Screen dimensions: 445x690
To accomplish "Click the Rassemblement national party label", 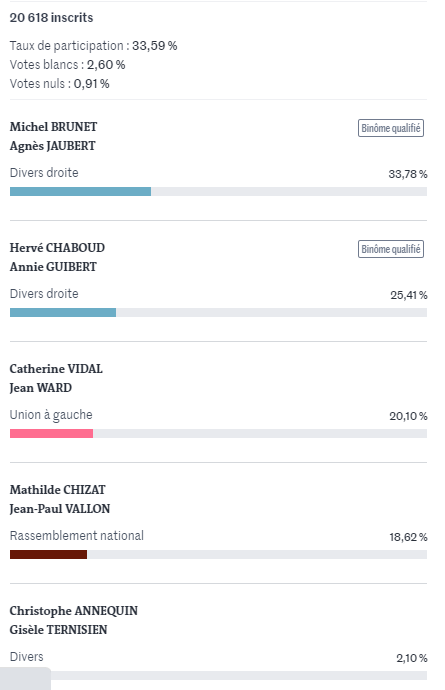I will [x=77, y=536].
